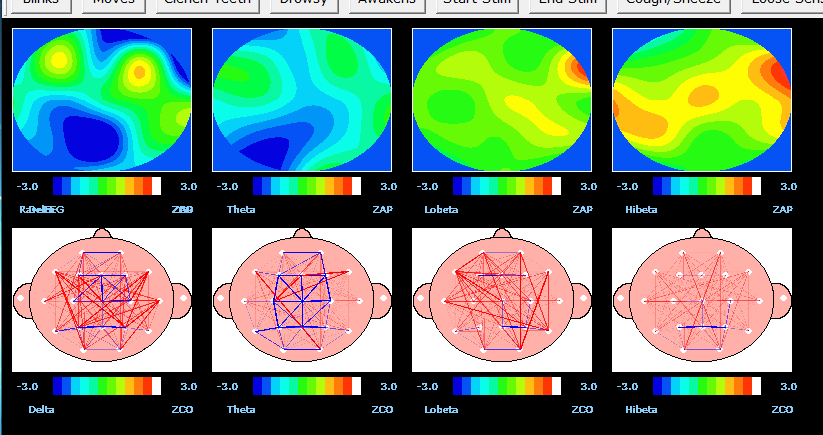Open the Lobeta ZAP brain map
The height and width of the screenshot is (435, 823).
tap(501, 100)
